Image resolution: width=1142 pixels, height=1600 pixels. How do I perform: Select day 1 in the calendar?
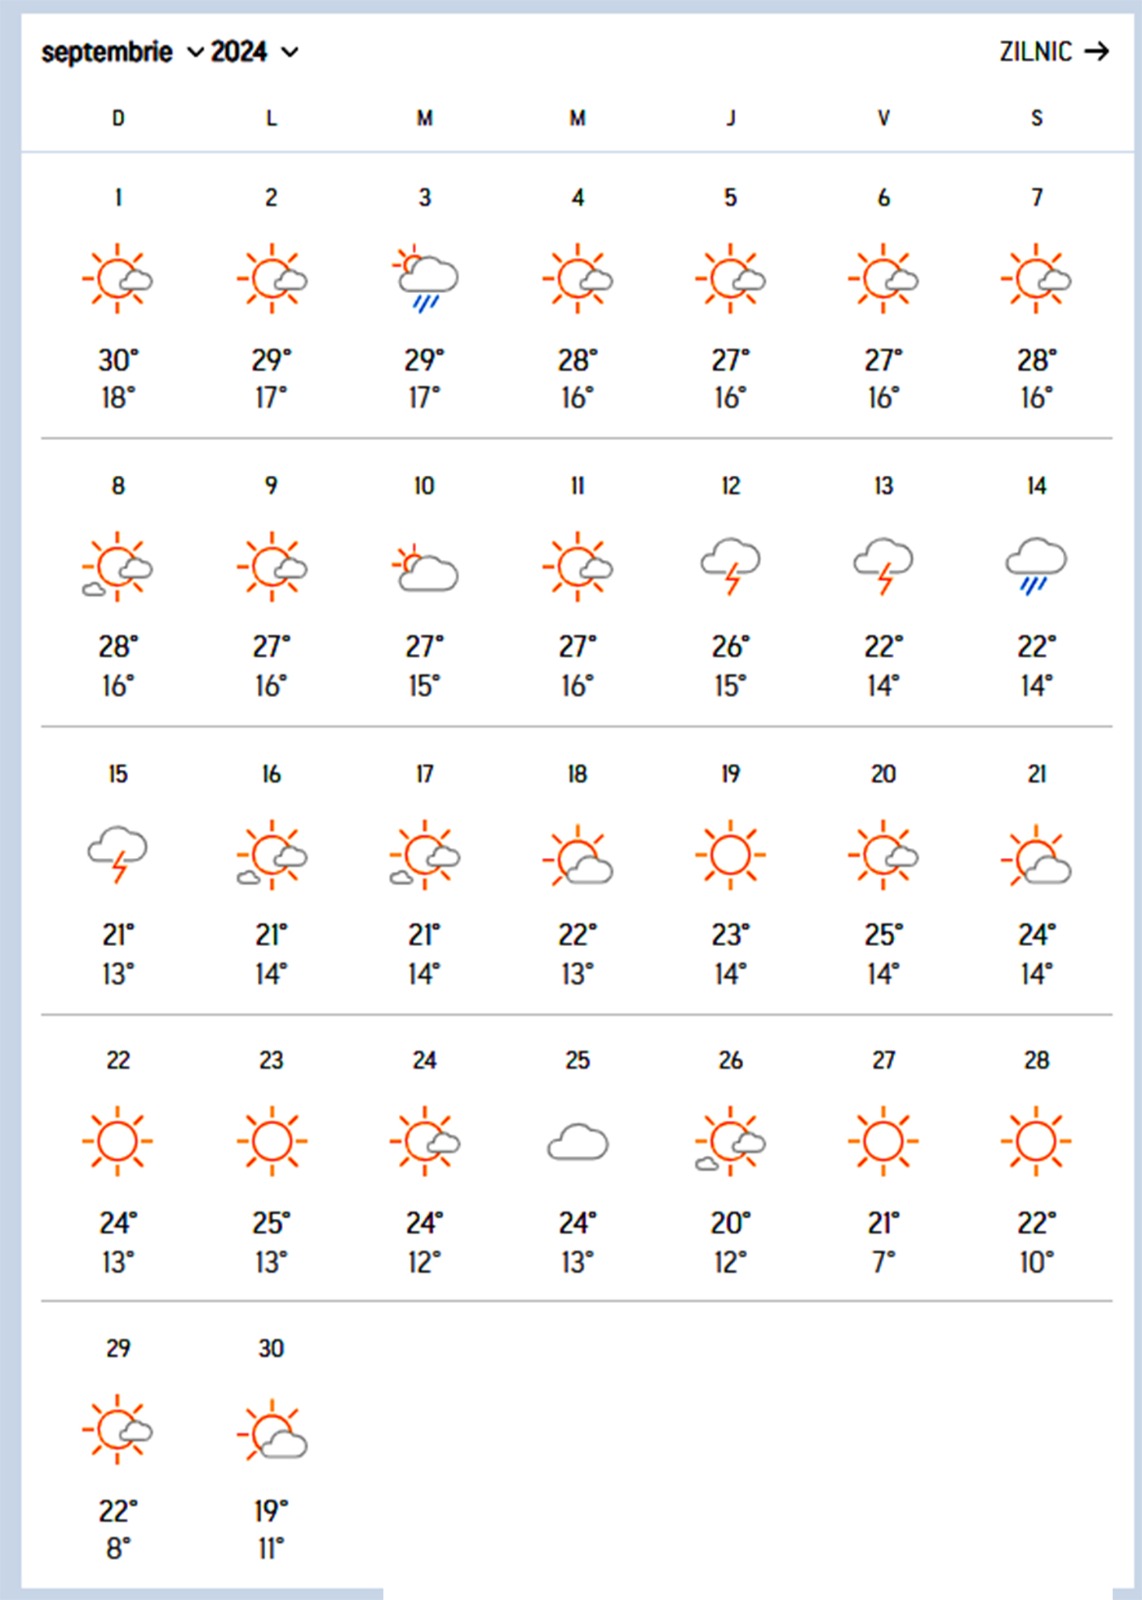118,198
